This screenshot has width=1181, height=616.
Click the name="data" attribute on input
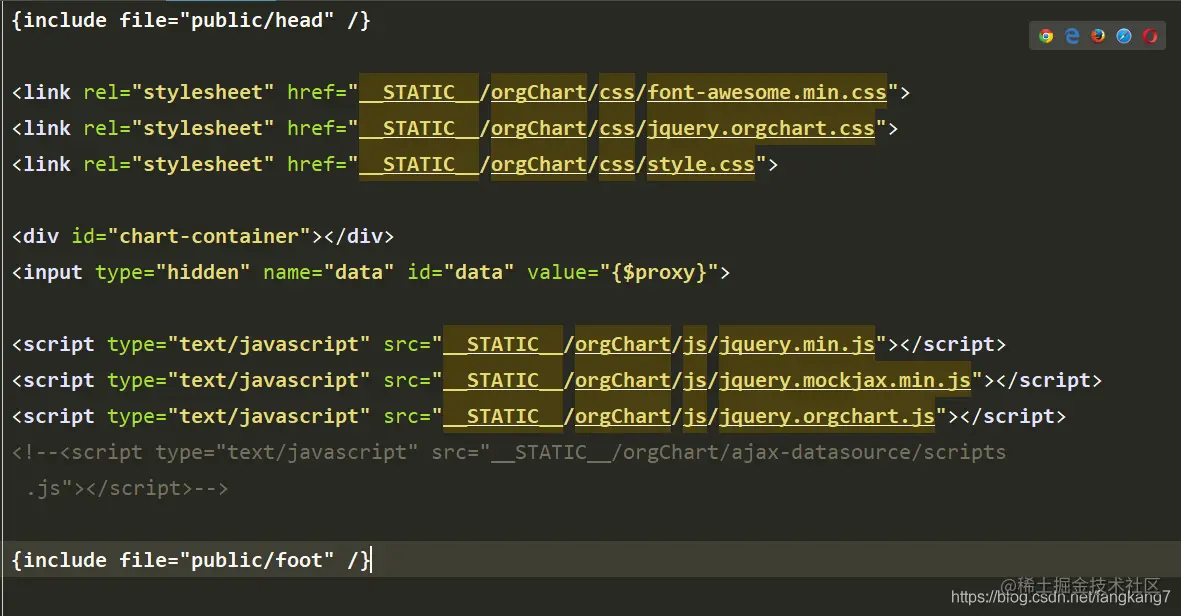point(328,273)
